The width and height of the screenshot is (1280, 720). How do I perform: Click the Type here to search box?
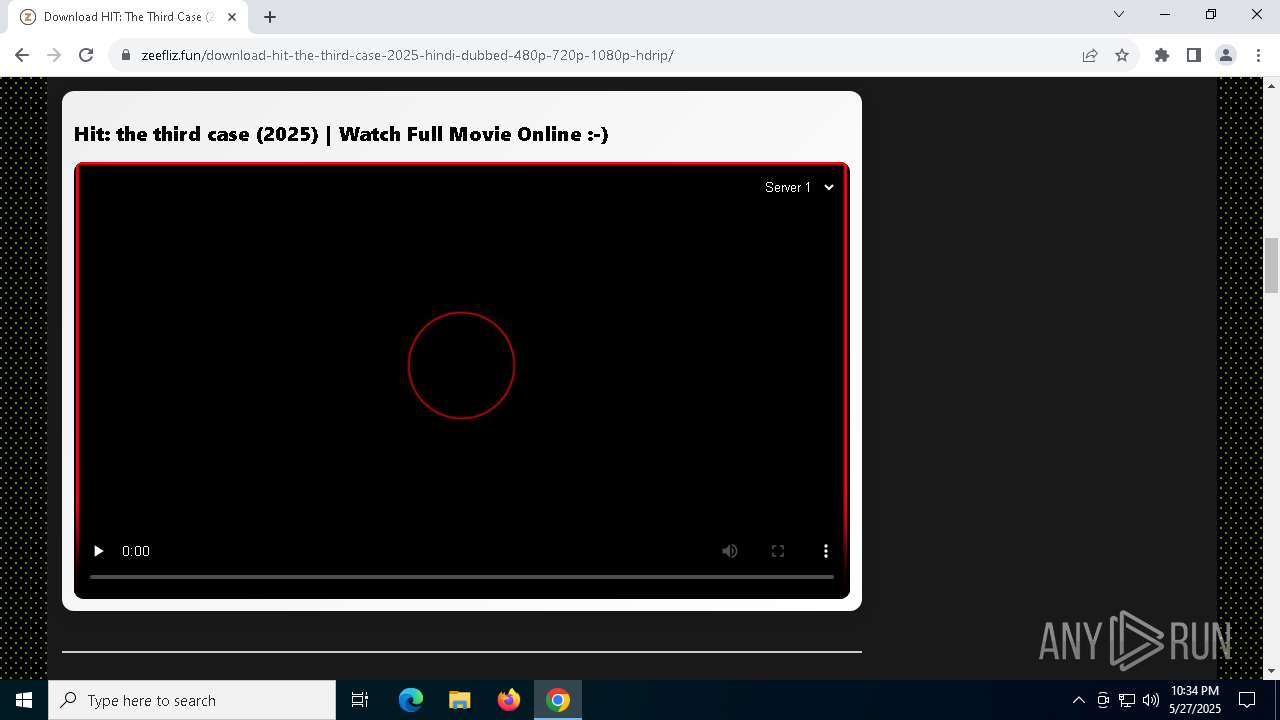click(x=192, y=700)
